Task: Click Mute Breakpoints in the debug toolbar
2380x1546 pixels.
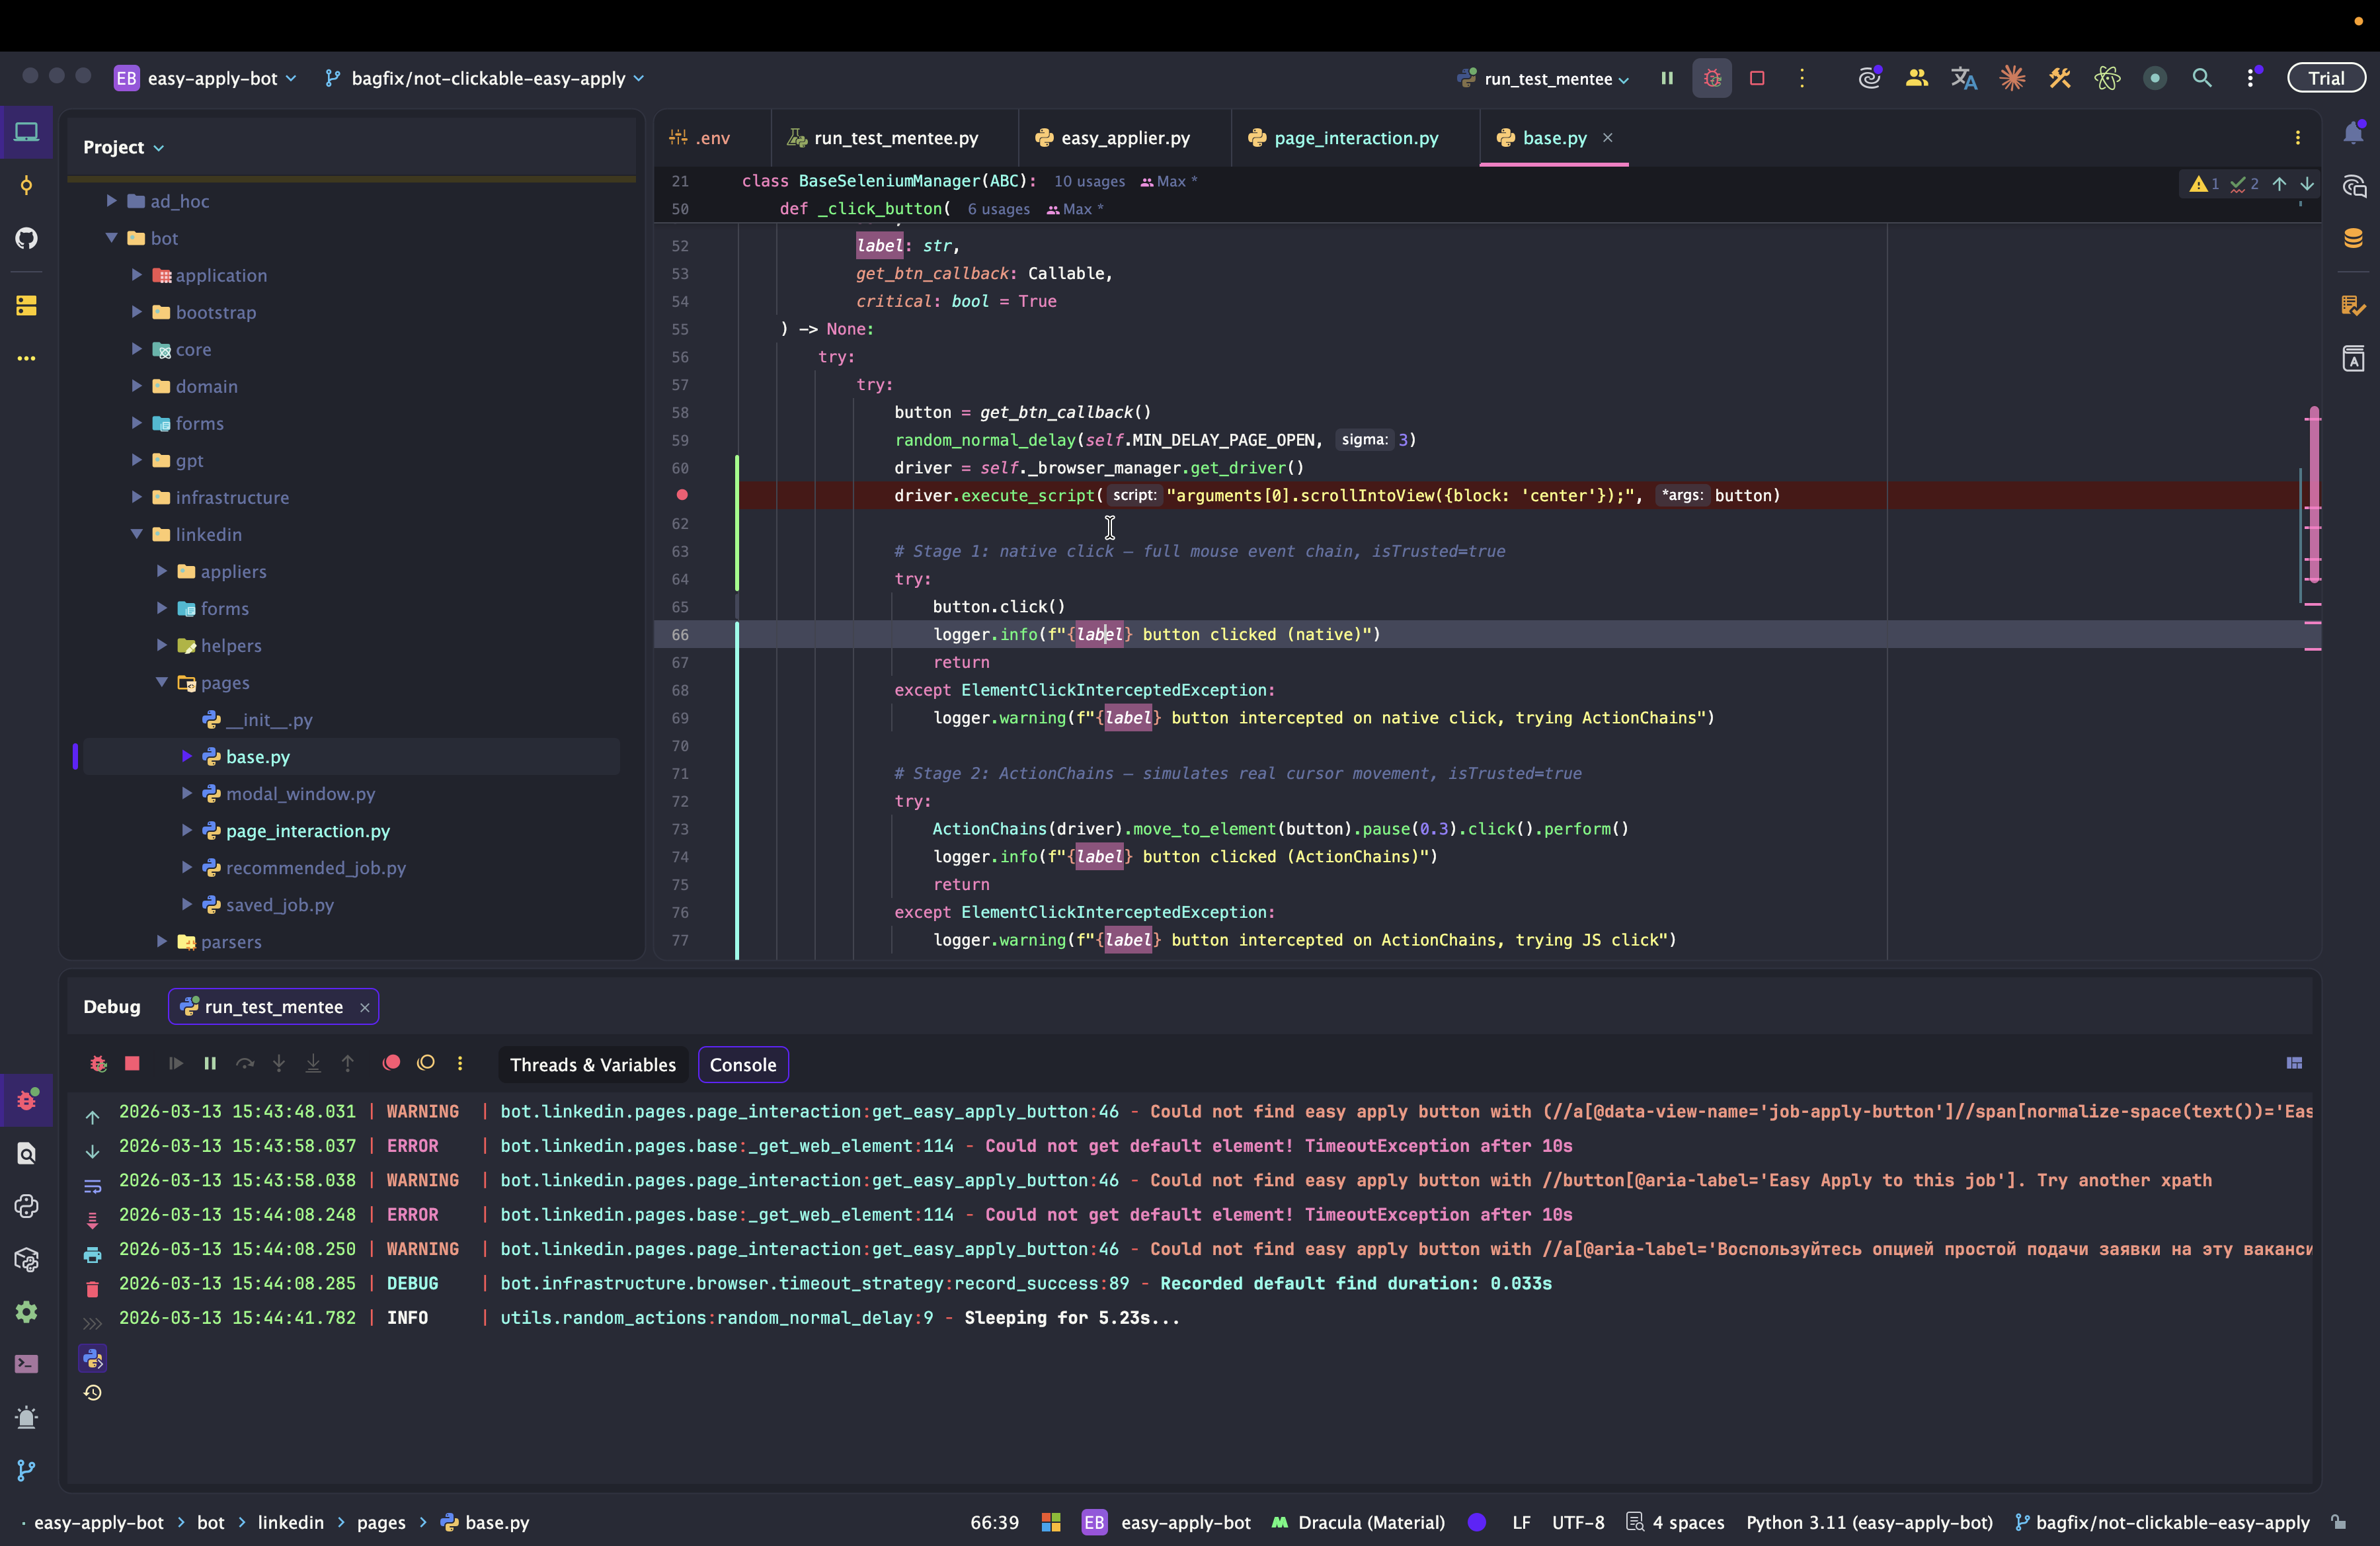Action: [x=426, y=1063]
